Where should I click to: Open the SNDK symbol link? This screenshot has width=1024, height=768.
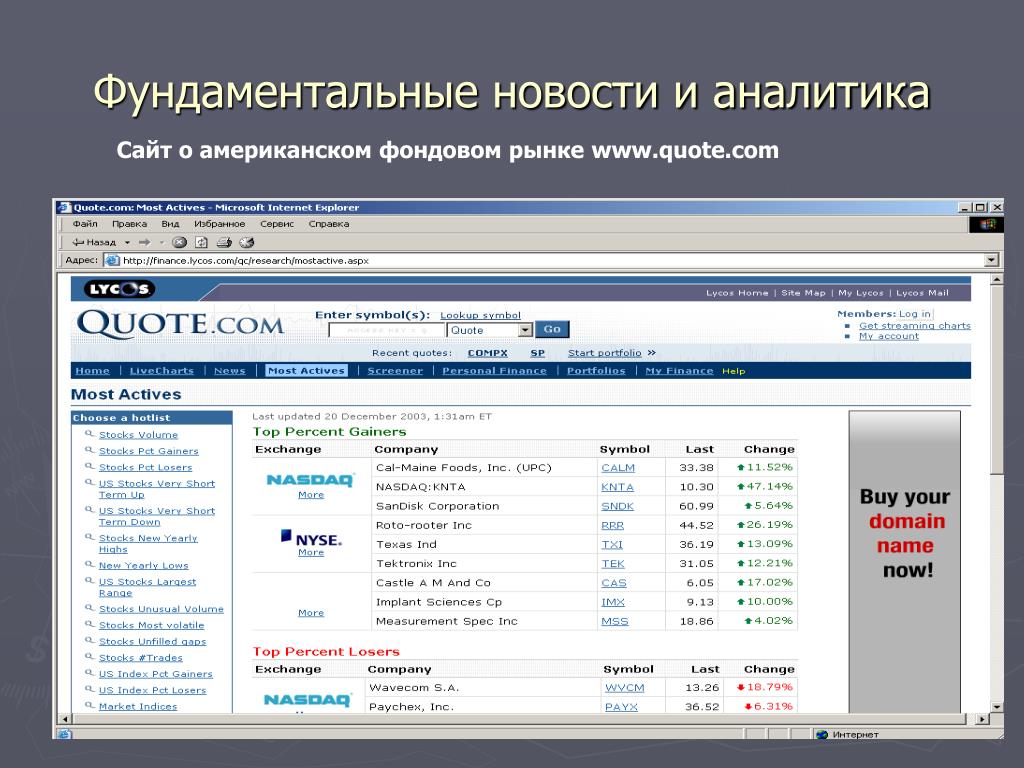click(618, 507)
